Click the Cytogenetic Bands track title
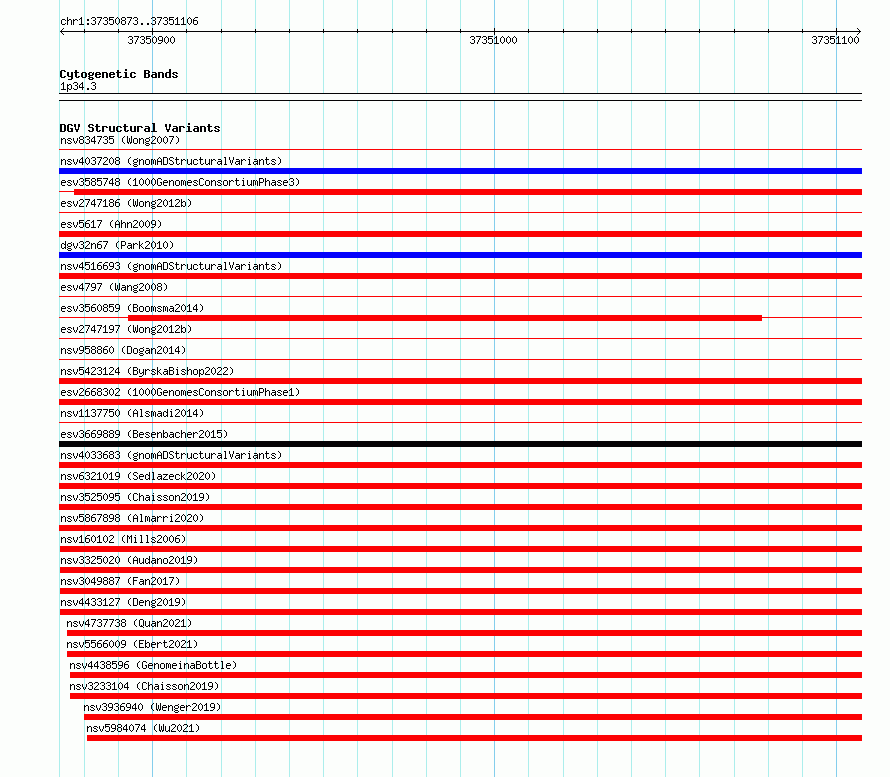Screen dimensions: 890x777 point(119,74)
